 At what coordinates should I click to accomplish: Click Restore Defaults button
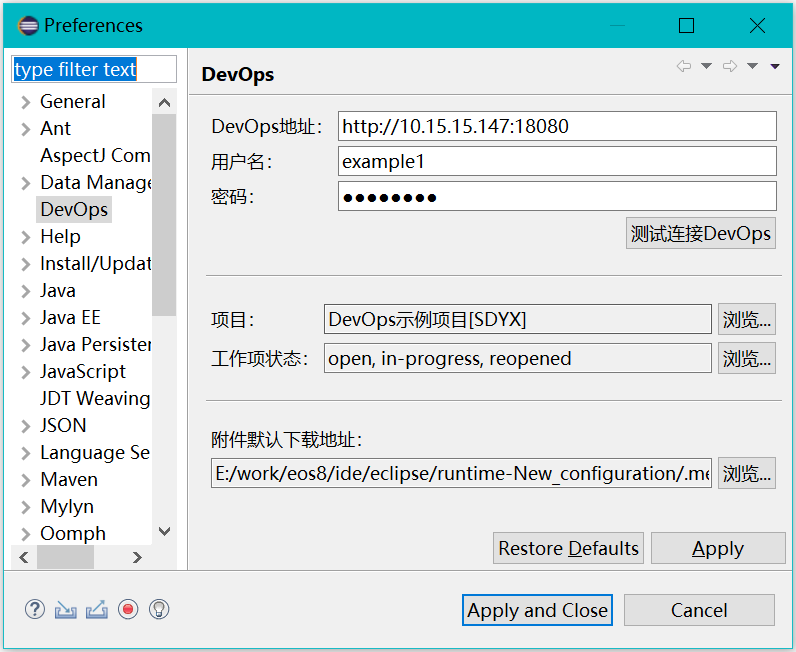[568, 548]
